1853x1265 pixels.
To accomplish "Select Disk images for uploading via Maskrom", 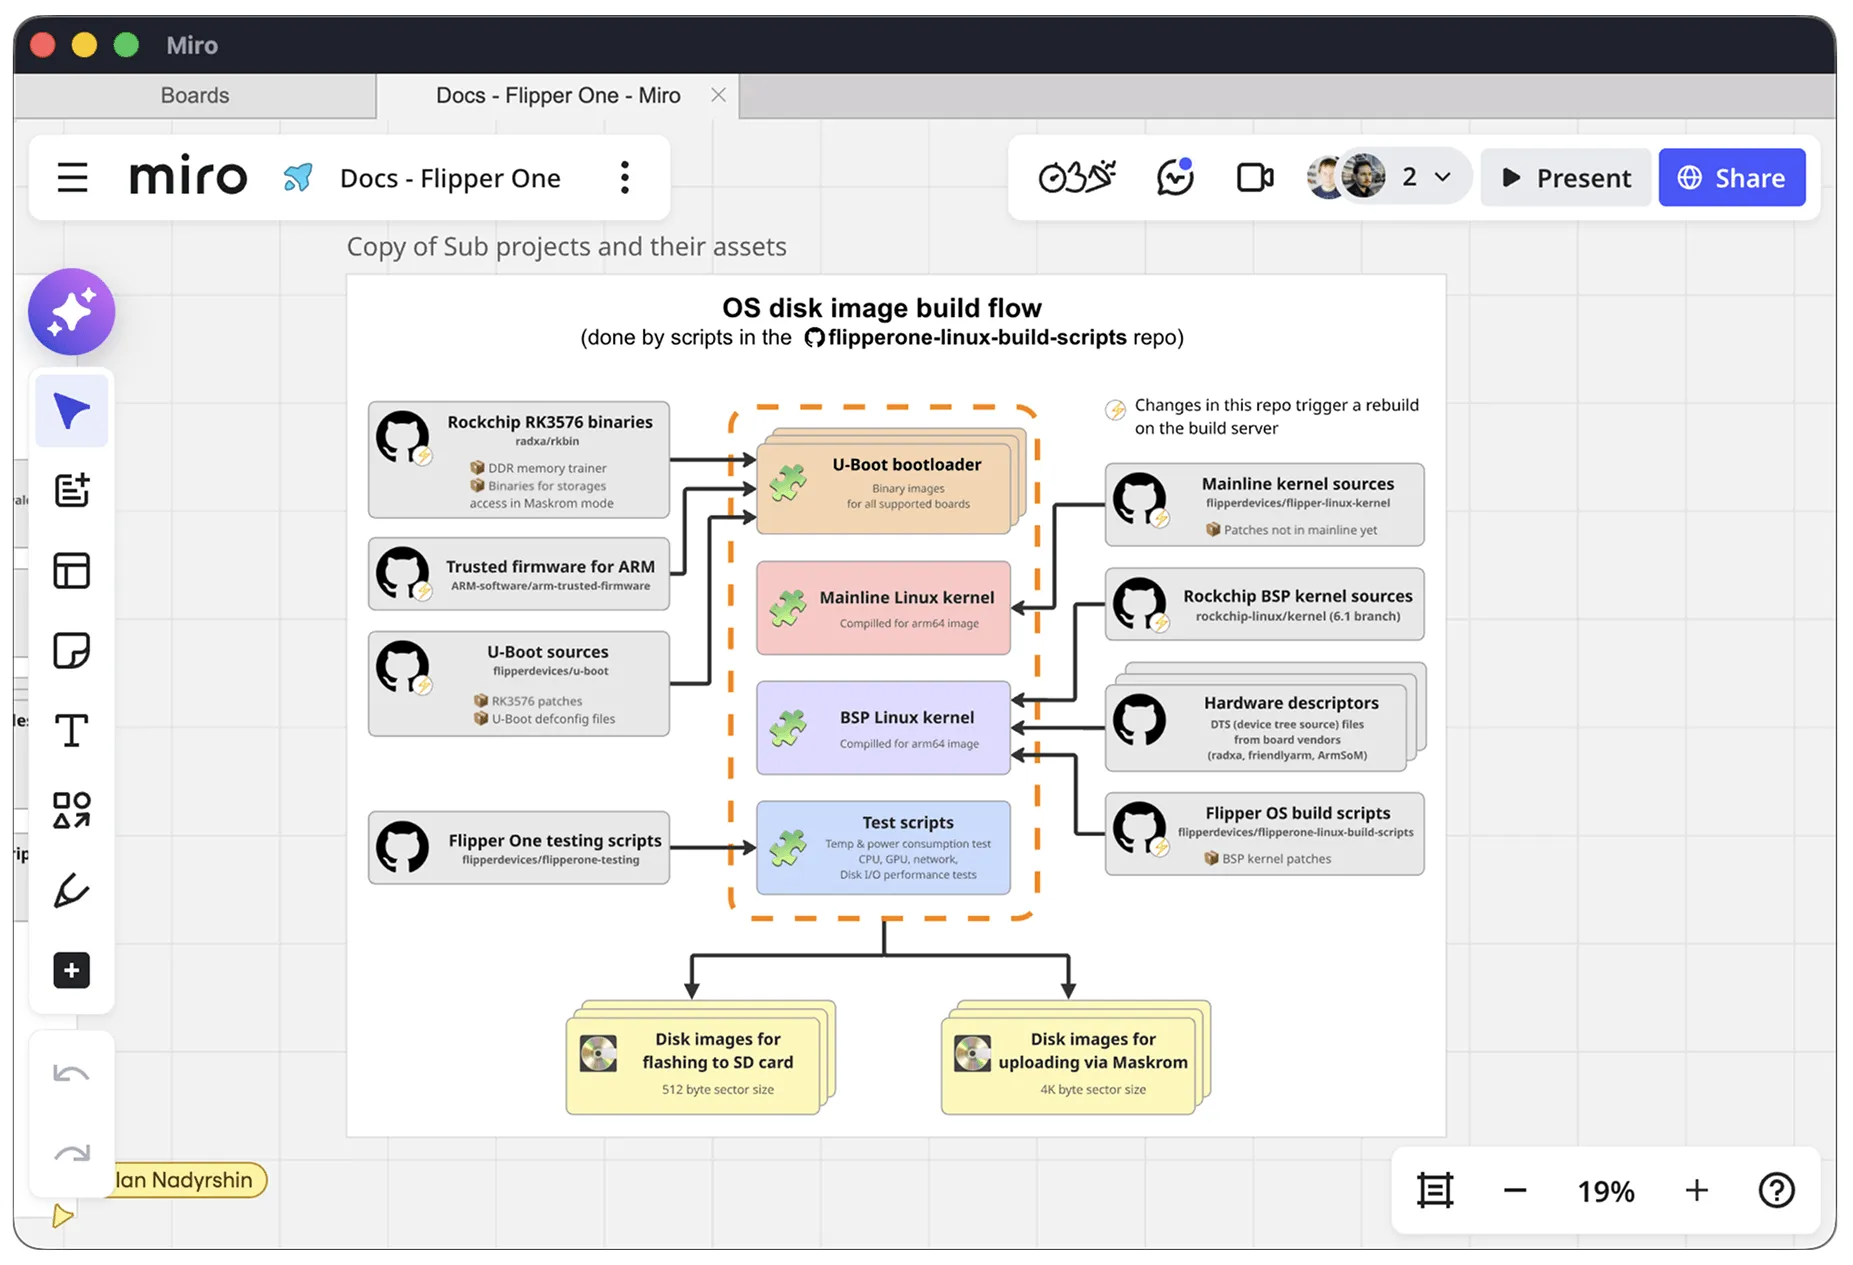I will click(x=1068, y=1064).
